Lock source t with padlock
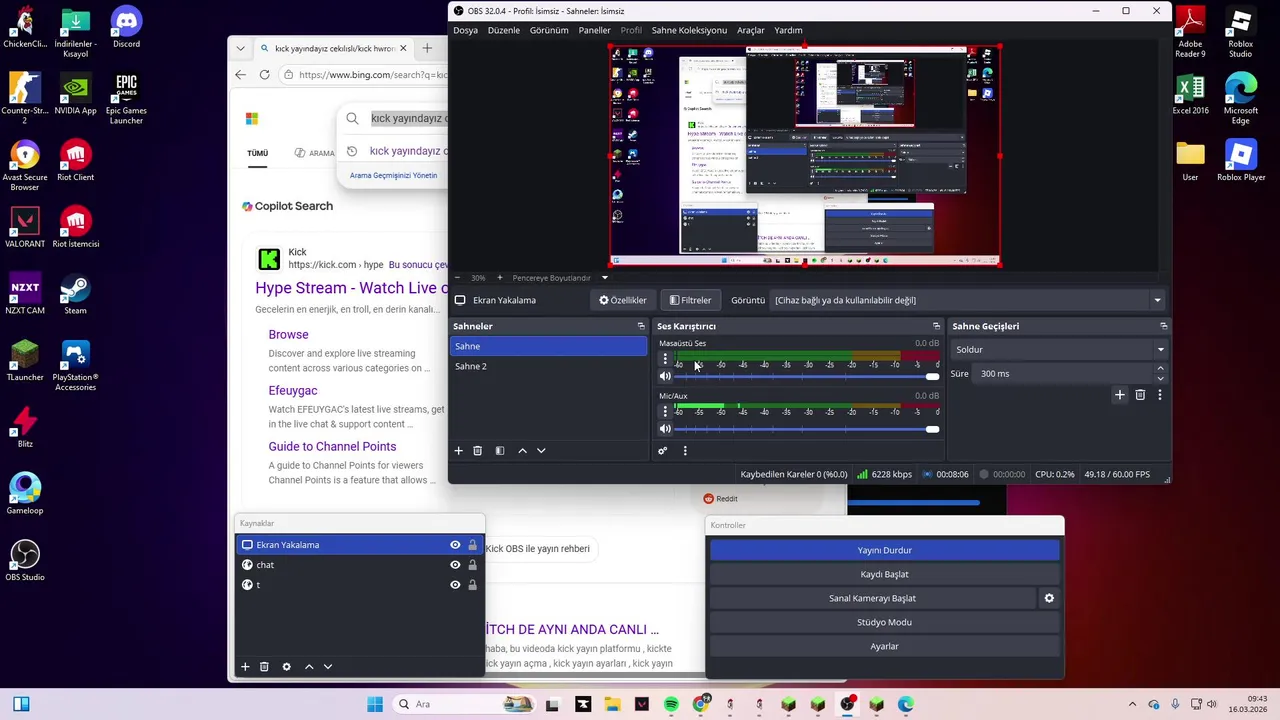Screen dimensions: 1280x720 [x=473, y=585]
